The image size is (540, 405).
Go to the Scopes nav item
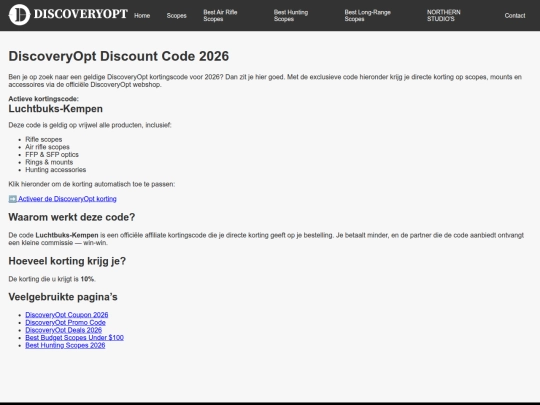176,15
